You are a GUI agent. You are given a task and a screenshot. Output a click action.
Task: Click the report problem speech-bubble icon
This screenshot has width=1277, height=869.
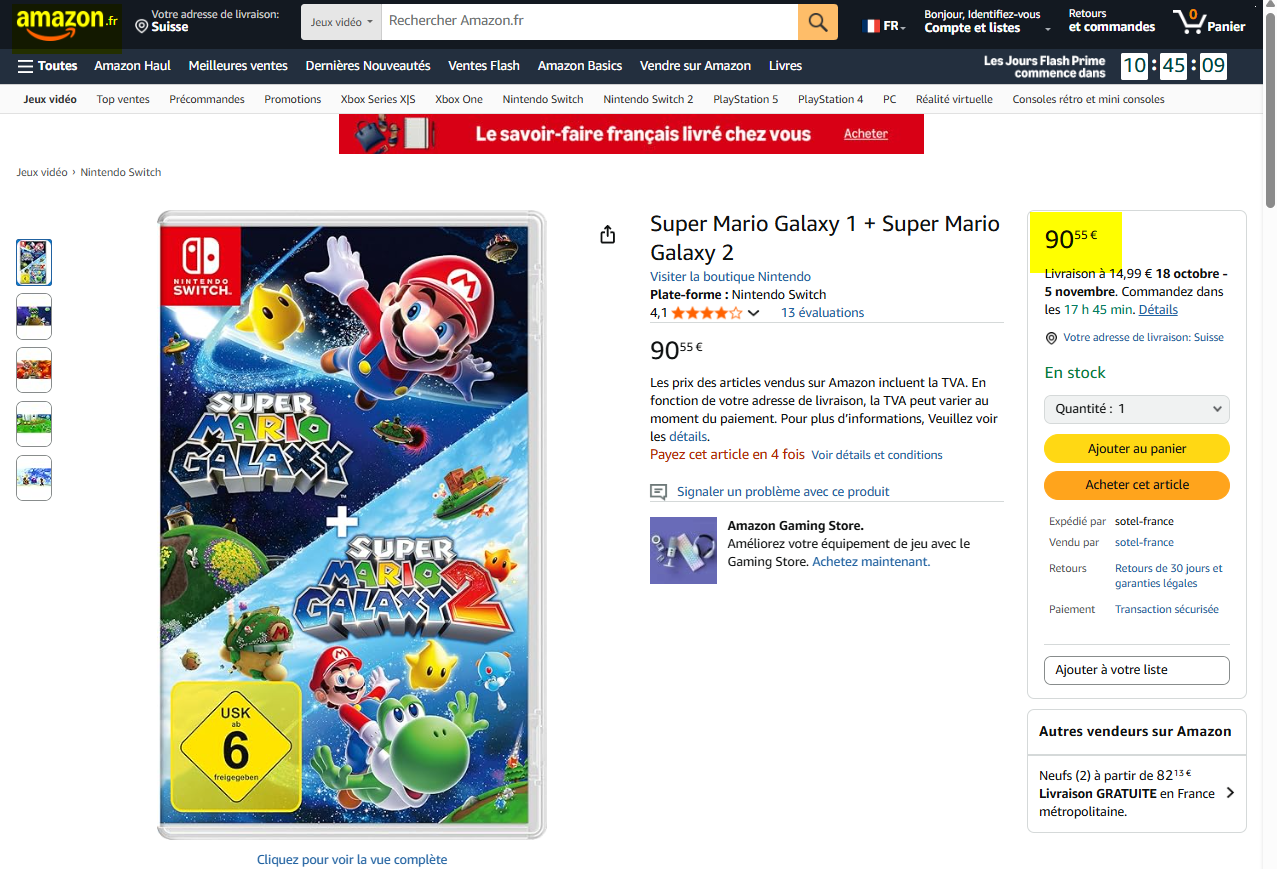tap(658, 492)
